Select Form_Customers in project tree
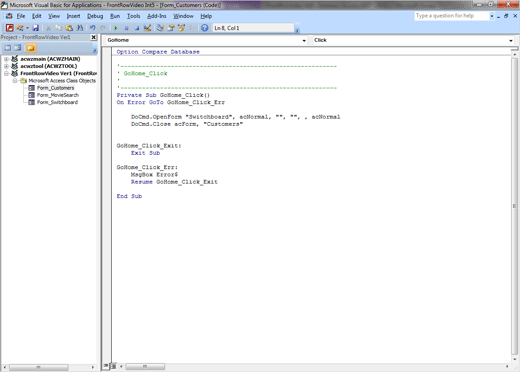The height and width of the screenshot is (372, 520). point(55,88)
